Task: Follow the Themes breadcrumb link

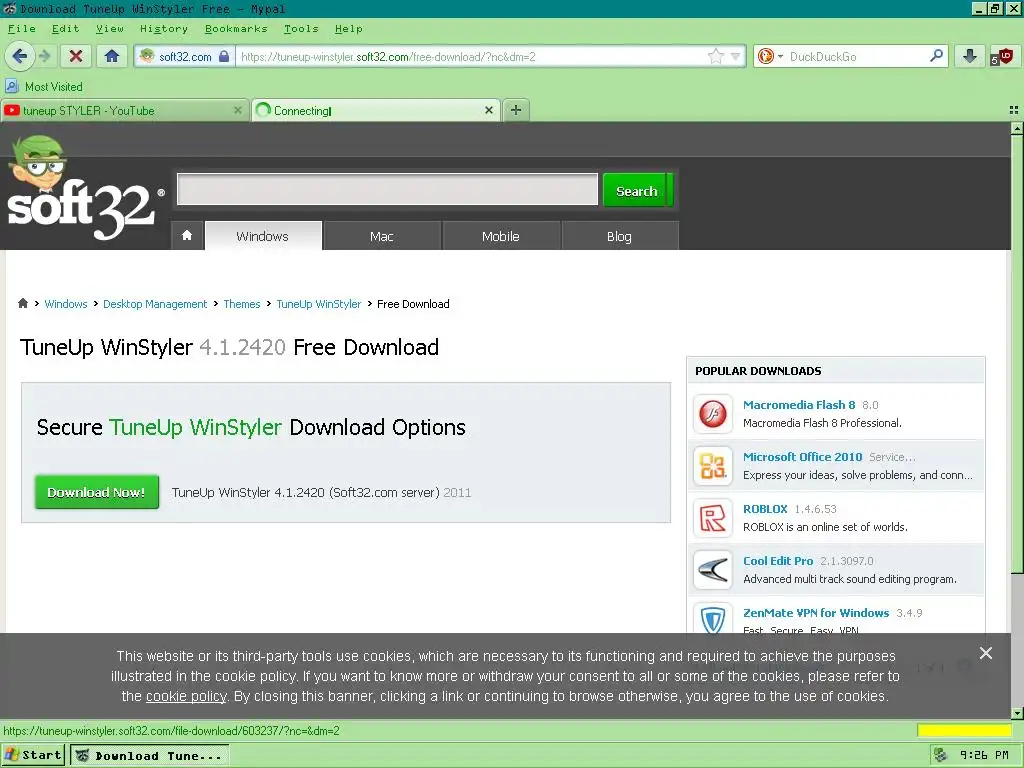Action: (x=242, y=304)
